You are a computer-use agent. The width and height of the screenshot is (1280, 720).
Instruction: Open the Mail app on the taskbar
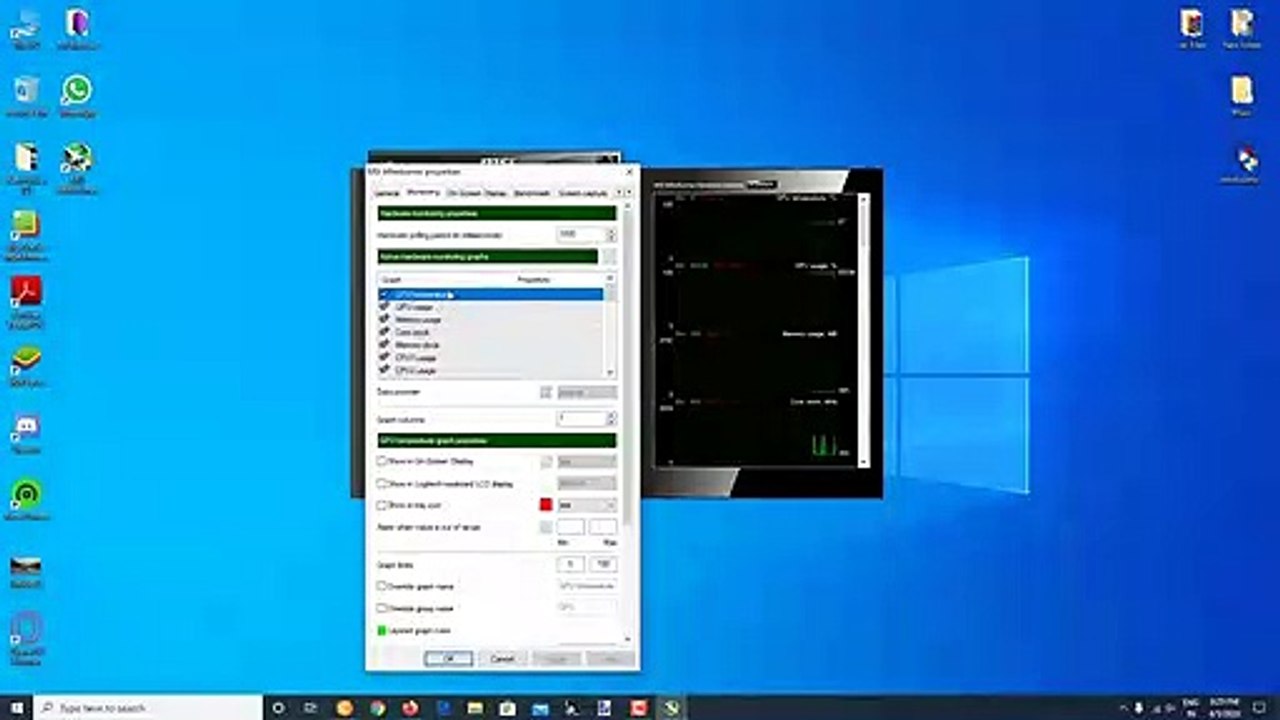click(539, 708)
